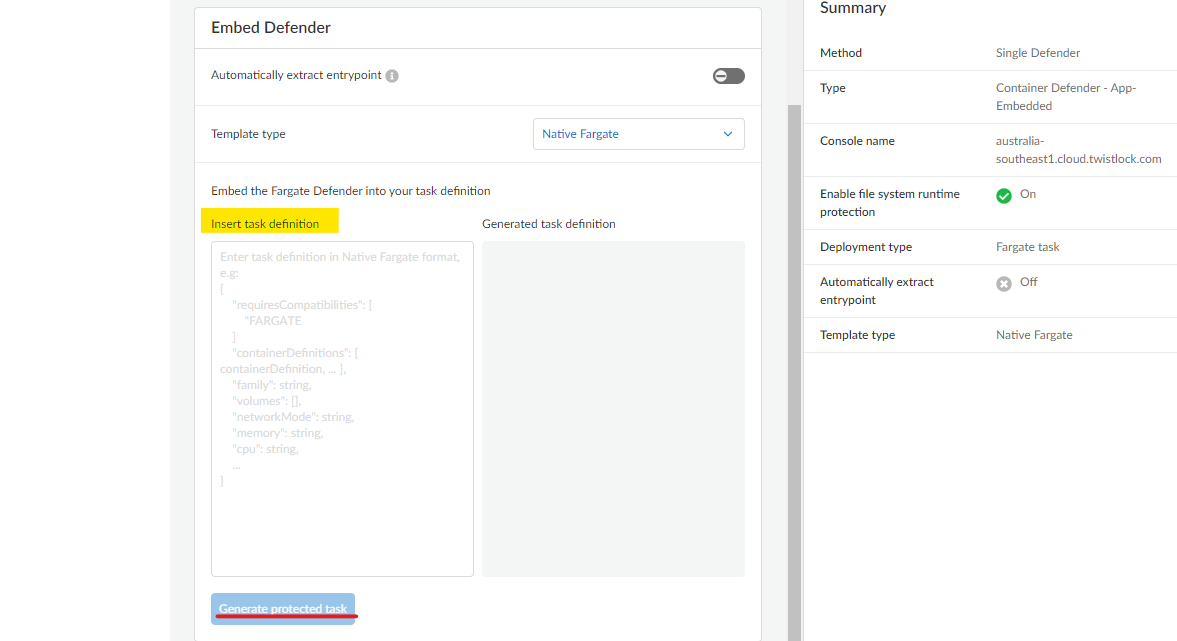Image resolution: width=1177 pixels, height=641 pixels.
Task: Click 'Automatically extract entrypoint' label in Summary
Action: coord(877,290)
